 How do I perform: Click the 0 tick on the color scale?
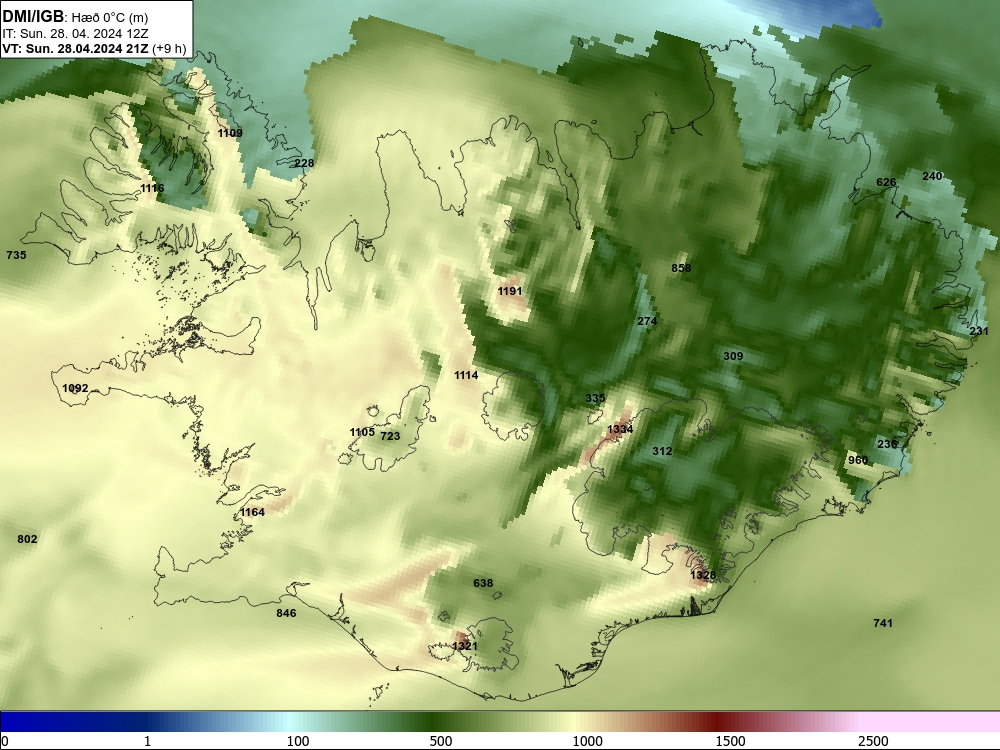5,741
